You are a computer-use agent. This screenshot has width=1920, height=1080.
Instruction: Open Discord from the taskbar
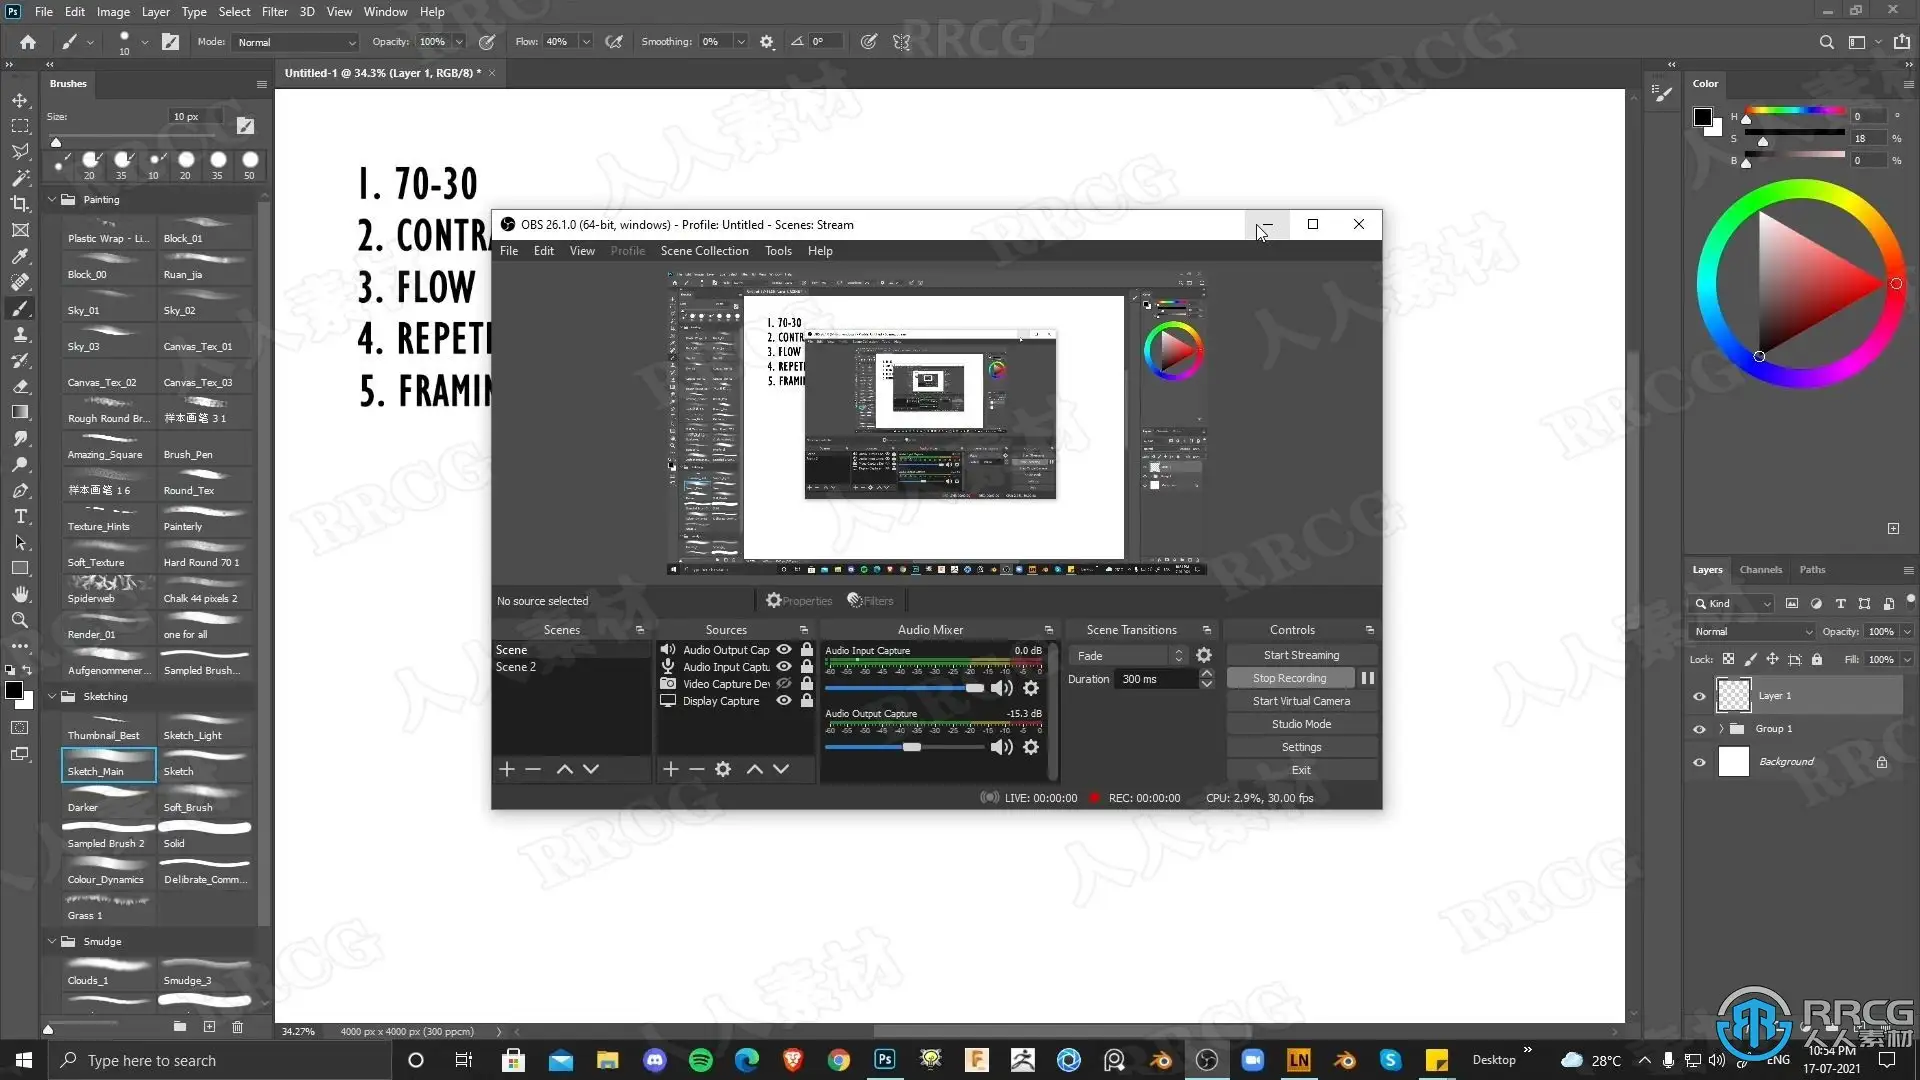coord(655,1060)
